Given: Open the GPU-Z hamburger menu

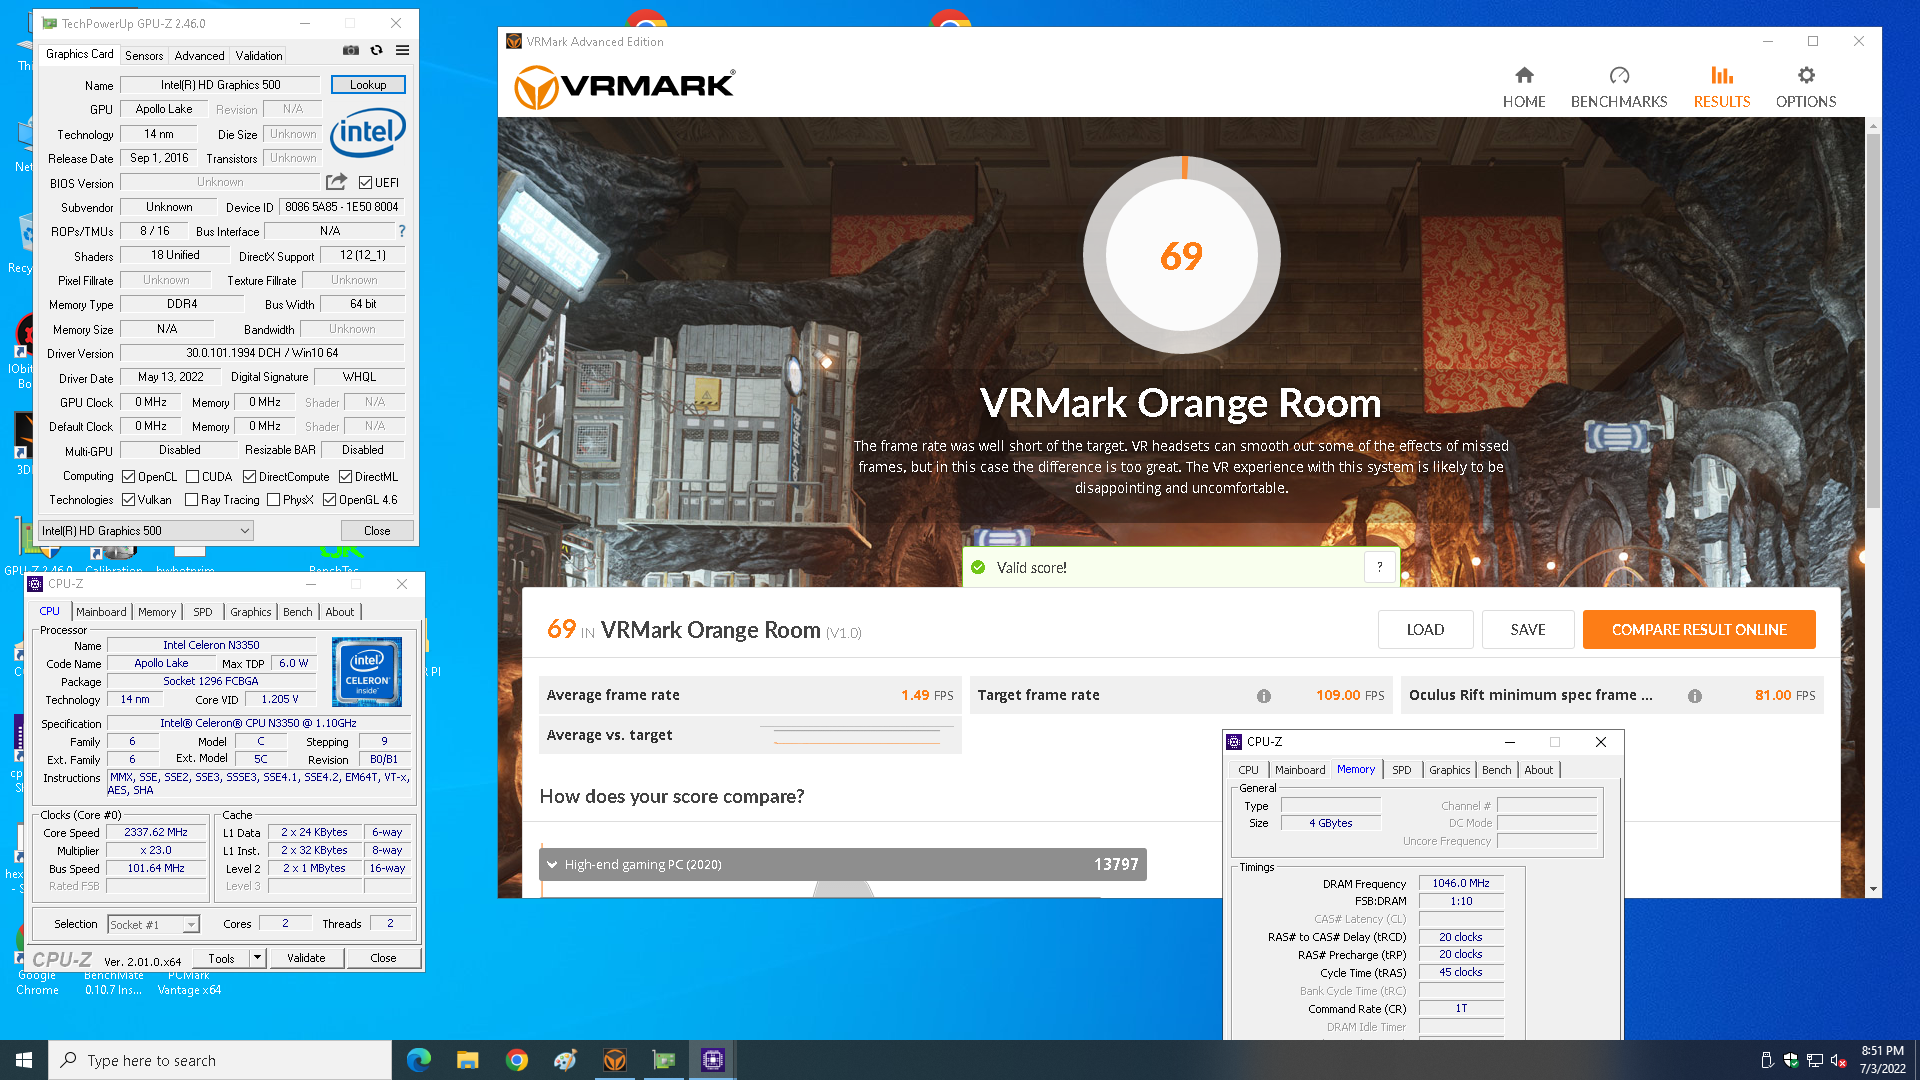Looking at the screenshot, I should (x=402, y=50).
